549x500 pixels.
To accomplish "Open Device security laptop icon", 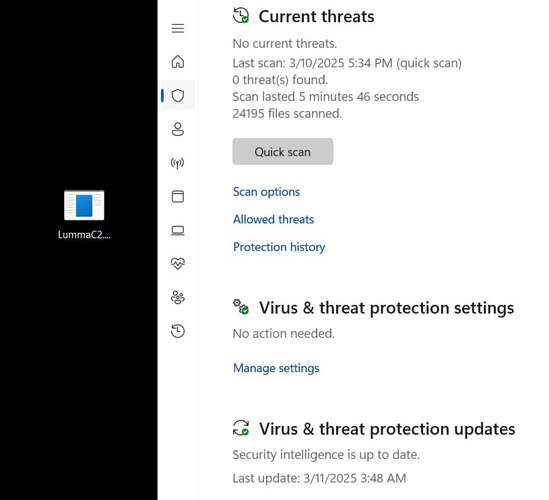I will 178,230.
